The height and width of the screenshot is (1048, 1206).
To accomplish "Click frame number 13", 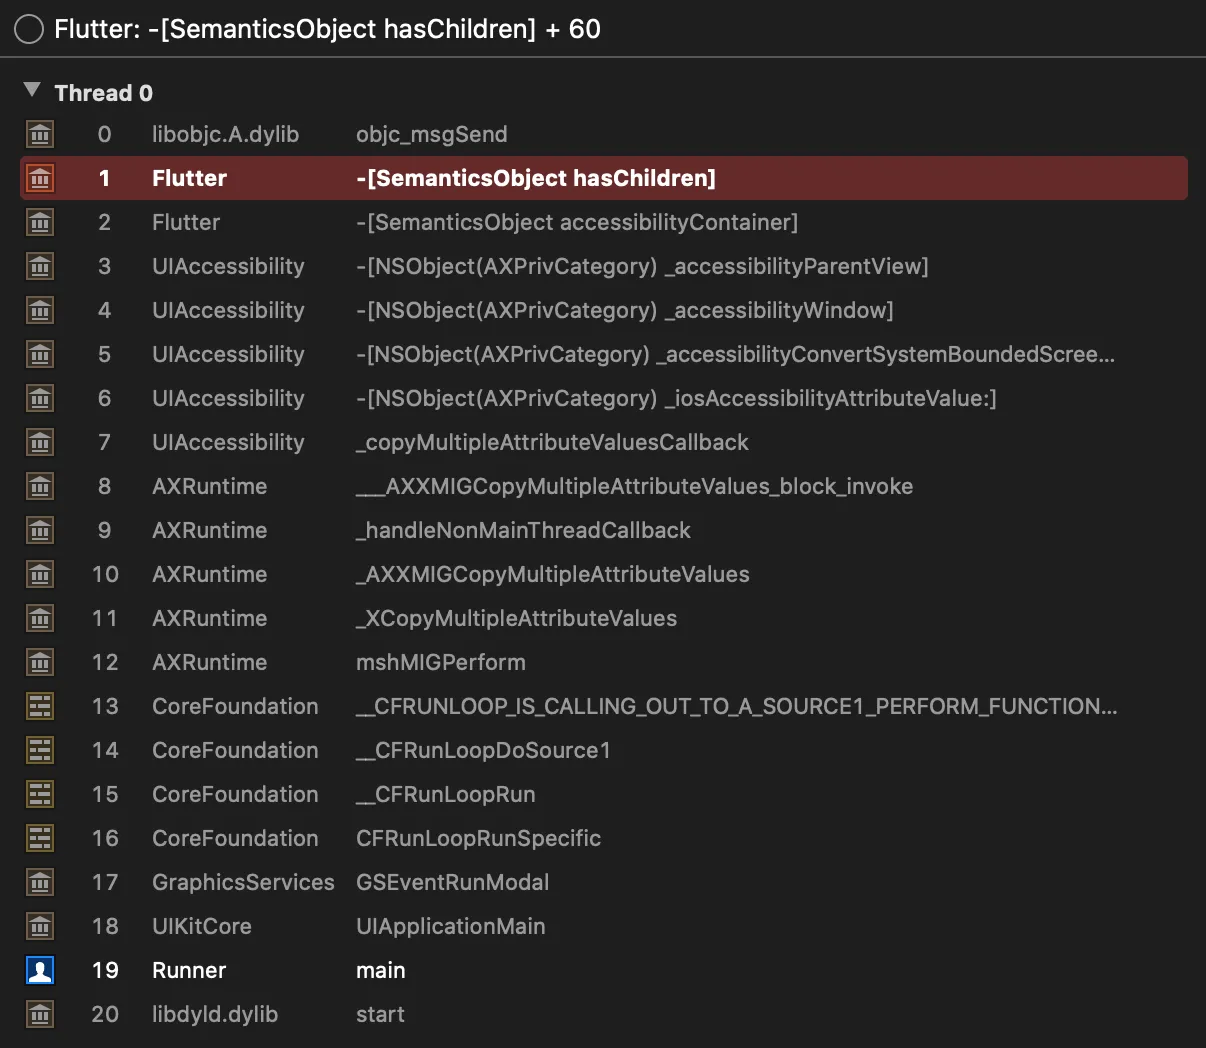I will [105, 707].
